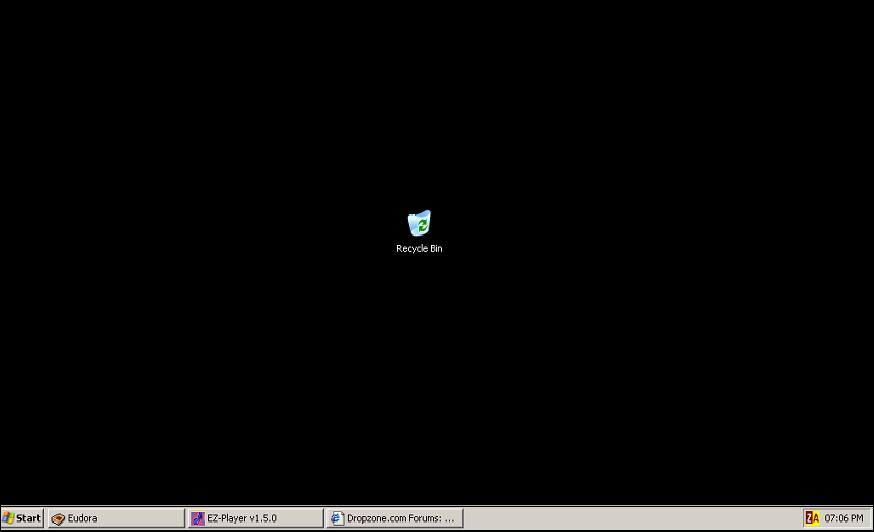Click the Eudora envelope icon in taskbar
Image resolution: width=874 pixels, height=532 pixels.
[58, 519]
